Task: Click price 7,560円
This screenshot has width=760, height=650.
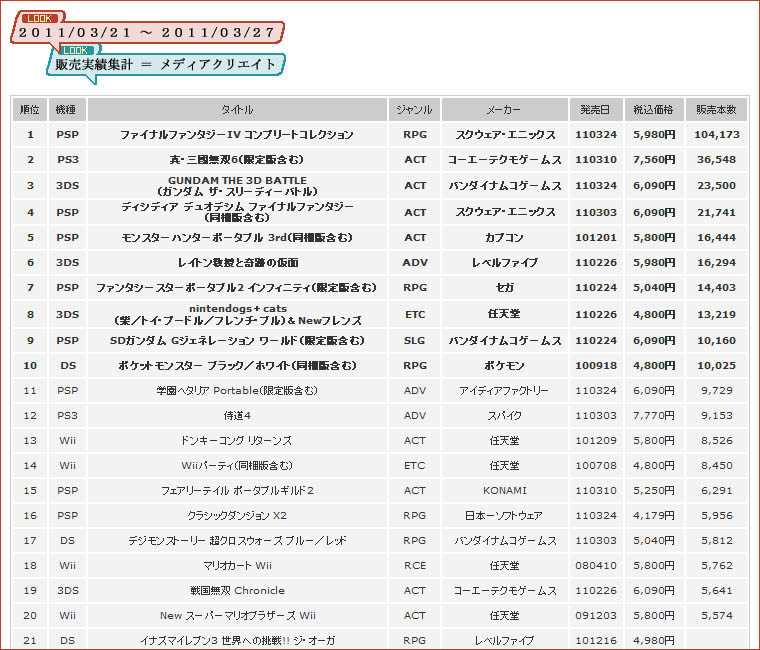Action: pyautogui.click(x=654, y=159)
